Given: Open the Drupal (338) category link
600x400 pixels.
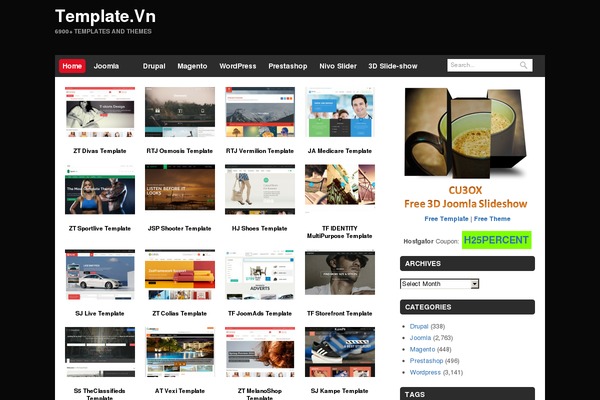Looking at the screenshot, I should pyautogui.click(x=419, y=327).
